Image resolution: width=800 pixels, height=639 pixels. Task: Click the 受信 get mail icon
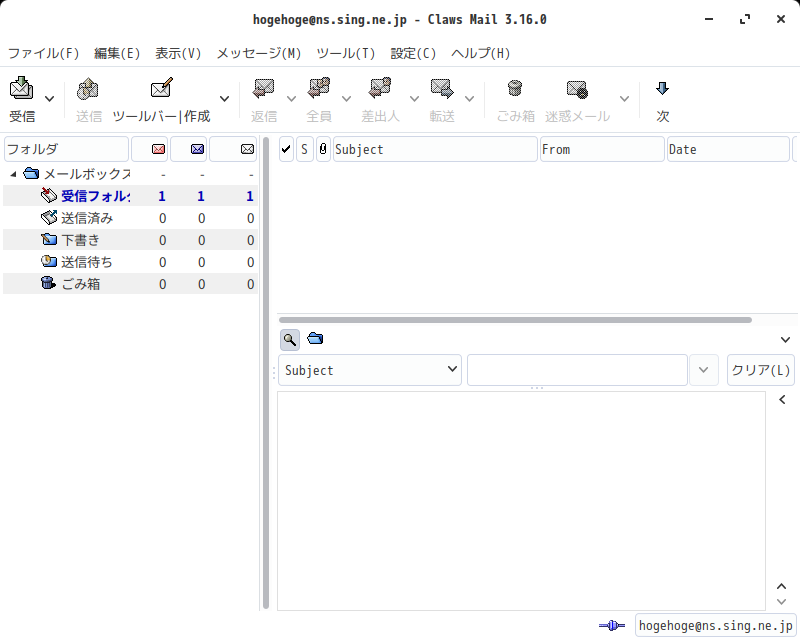click(21, 88)
